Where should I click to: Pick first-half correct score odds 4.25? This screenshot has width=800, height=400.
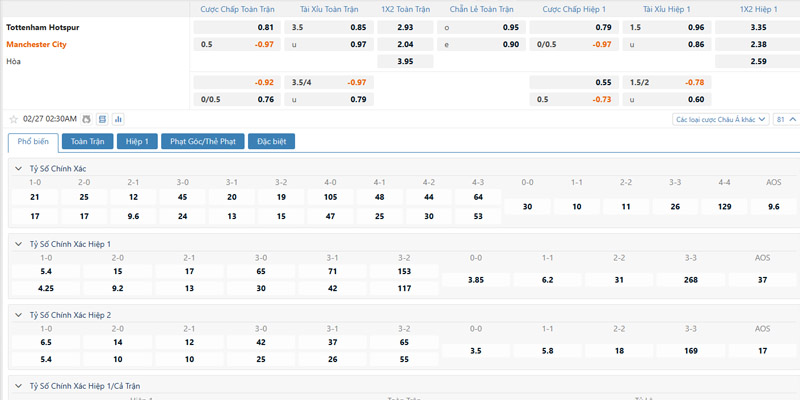point(46,288)
